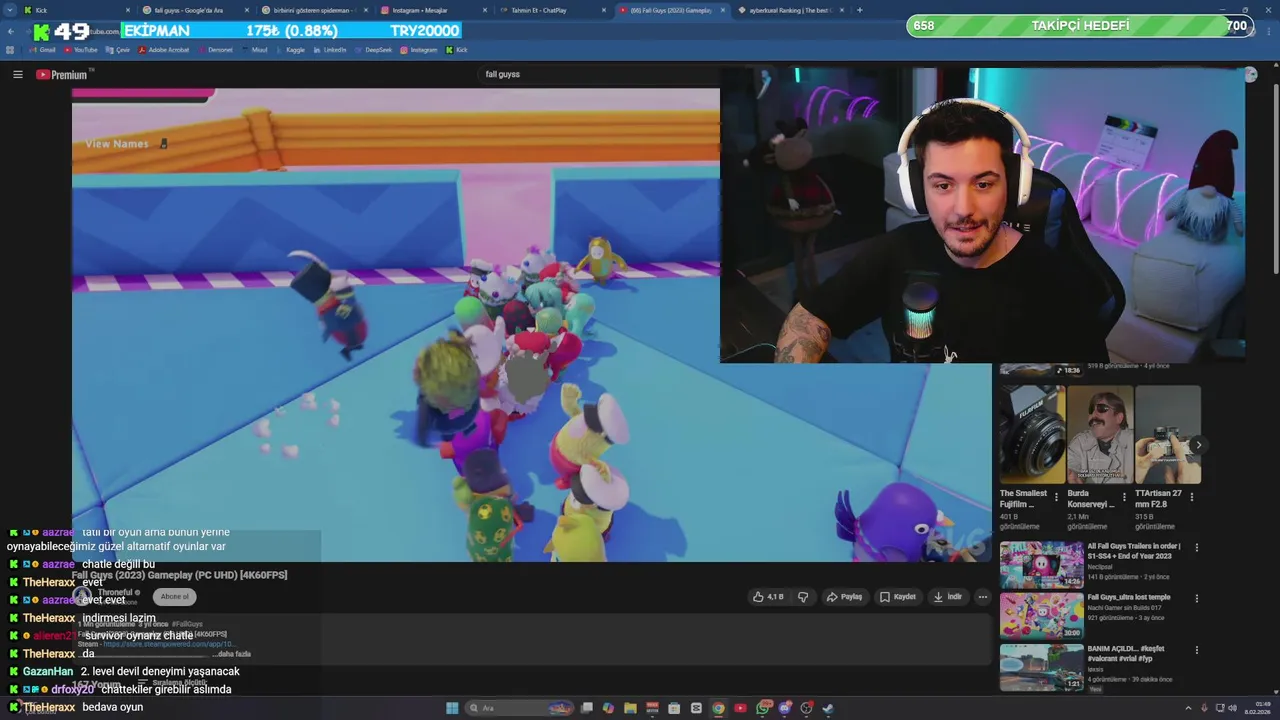Screen dimensions: 1280x720
Task: Open the LinkedIn bookmark
Action: (329, 50)
